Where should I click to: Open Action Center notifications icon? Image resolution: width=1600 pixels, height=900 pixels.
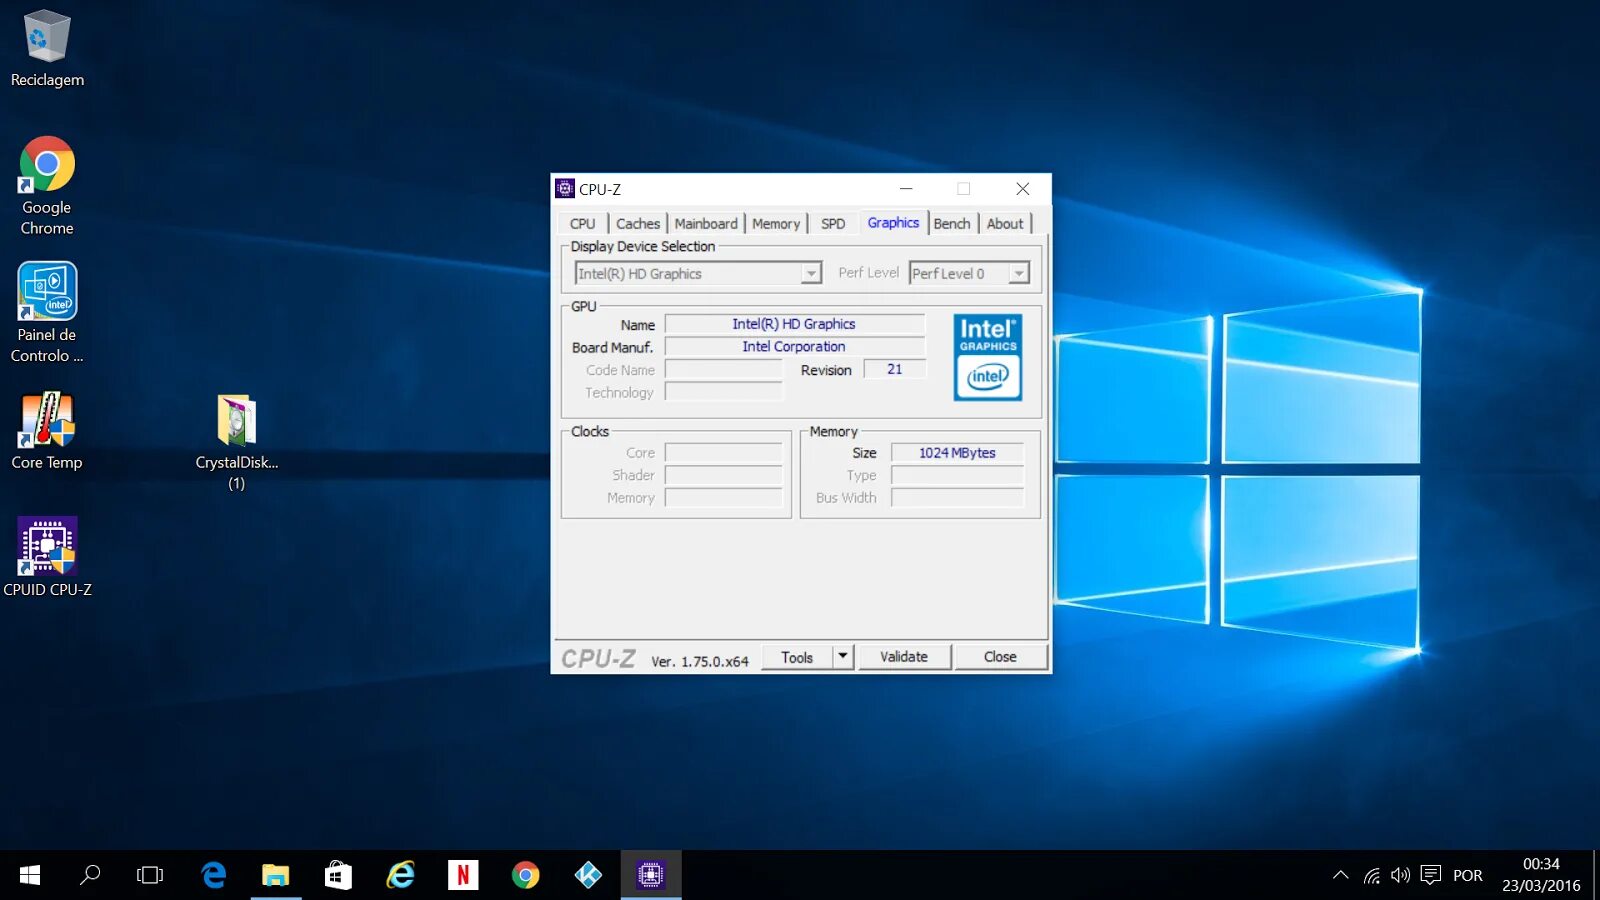[1431, 875]
